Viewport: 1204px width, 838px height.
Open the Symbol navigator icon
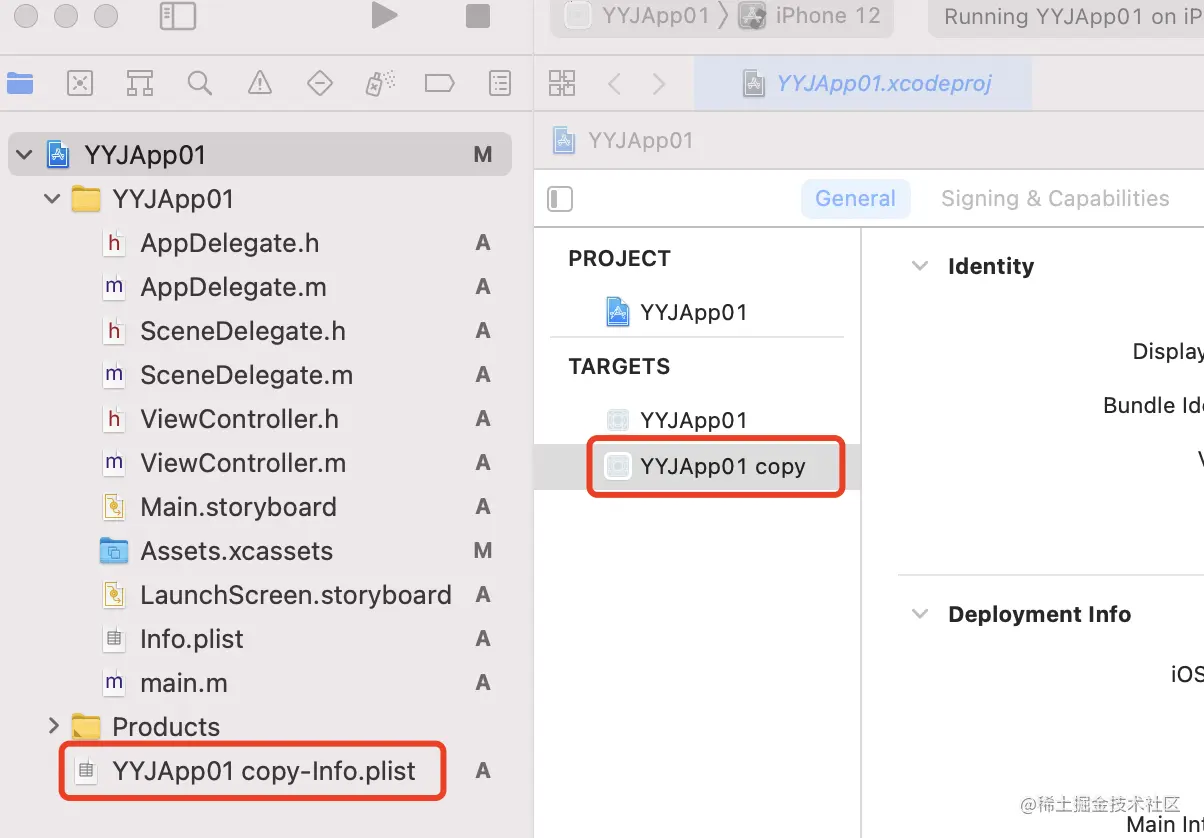[139, 83]
